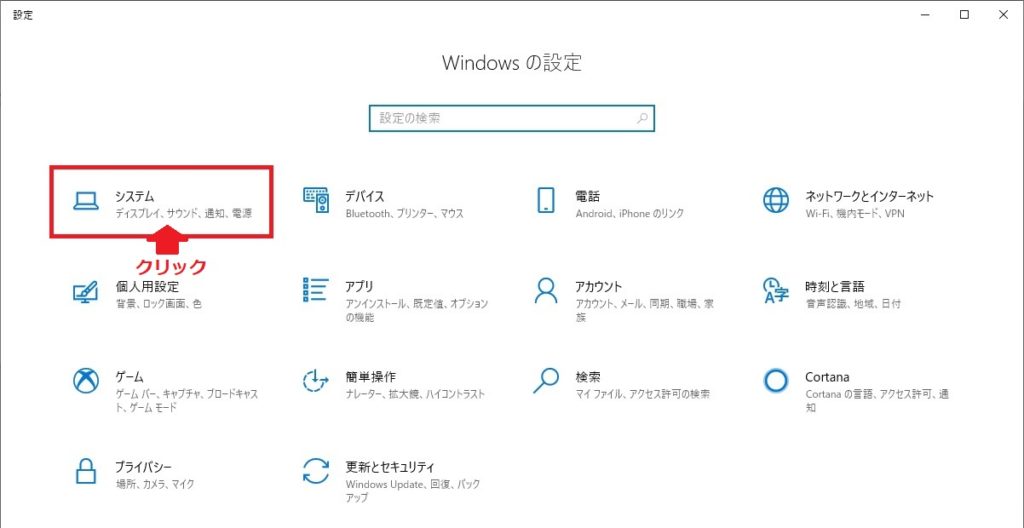Click the System laptop icon
This screenshot has width=1024, height=528.
pos(86,201)
